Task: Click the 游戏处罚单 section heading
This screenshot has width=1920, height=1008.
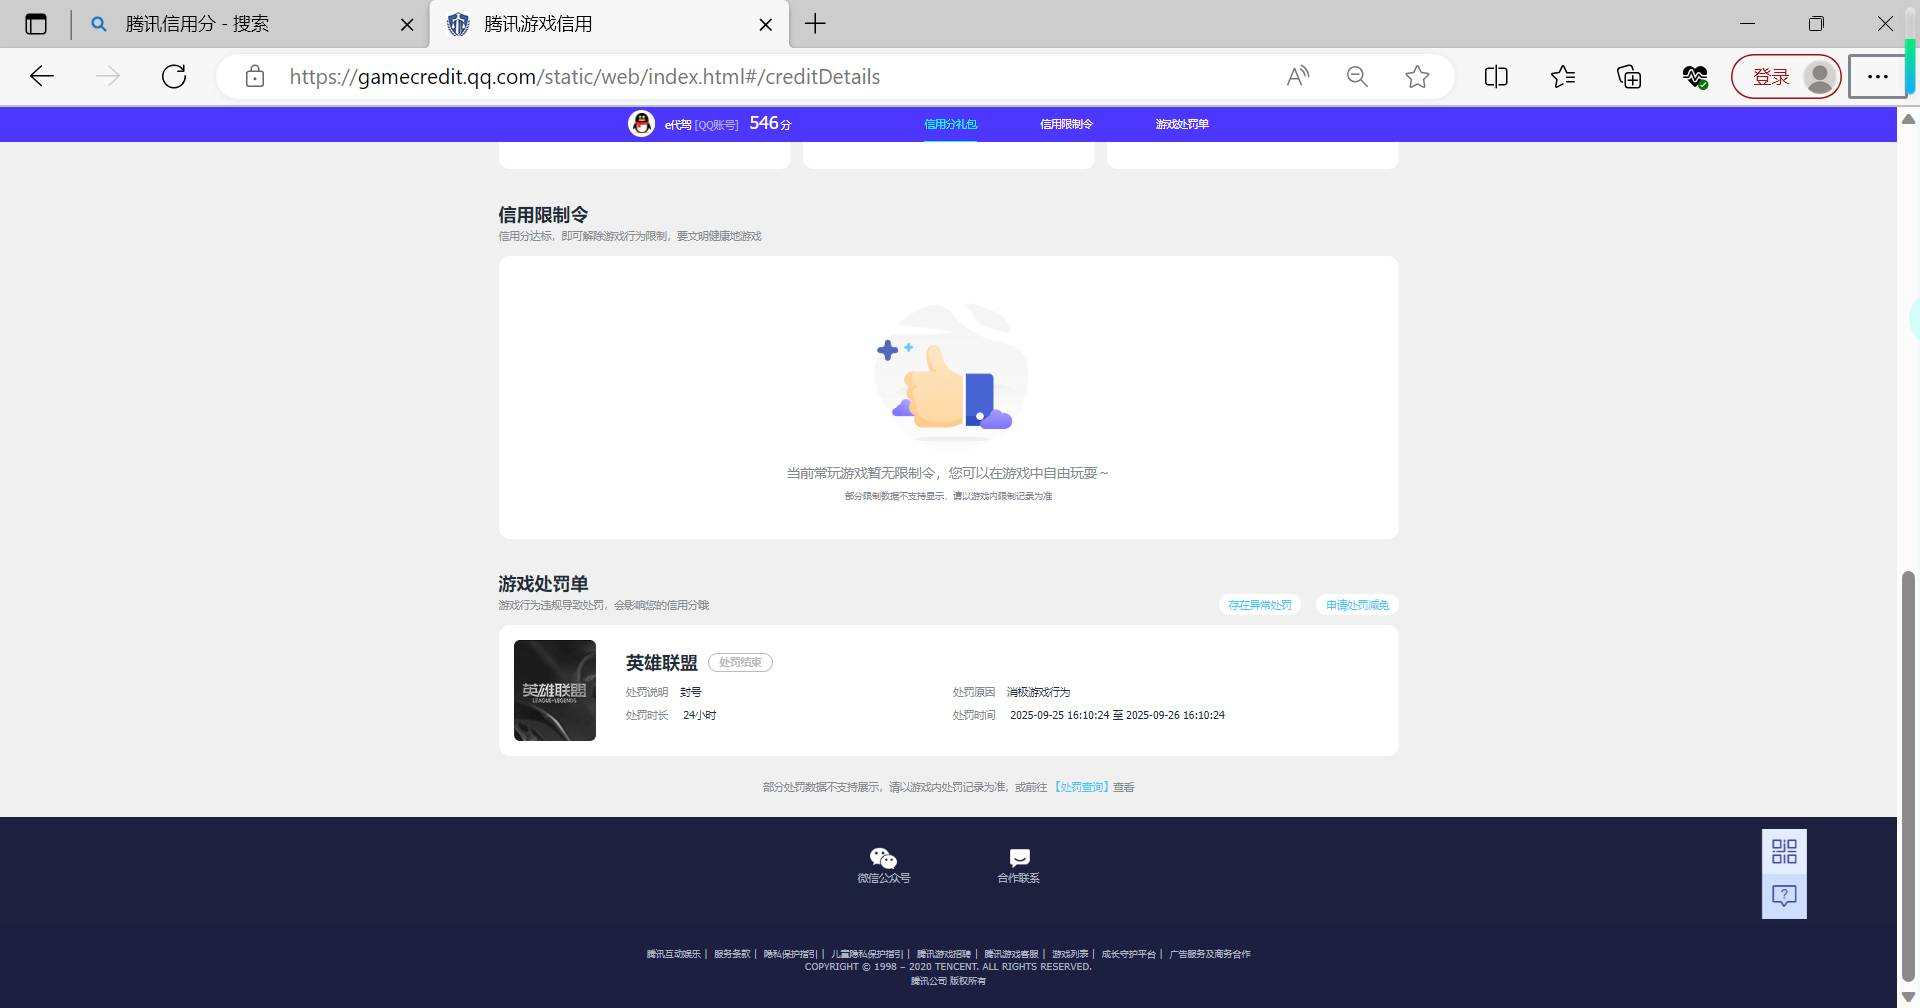Action: (543, 584)
